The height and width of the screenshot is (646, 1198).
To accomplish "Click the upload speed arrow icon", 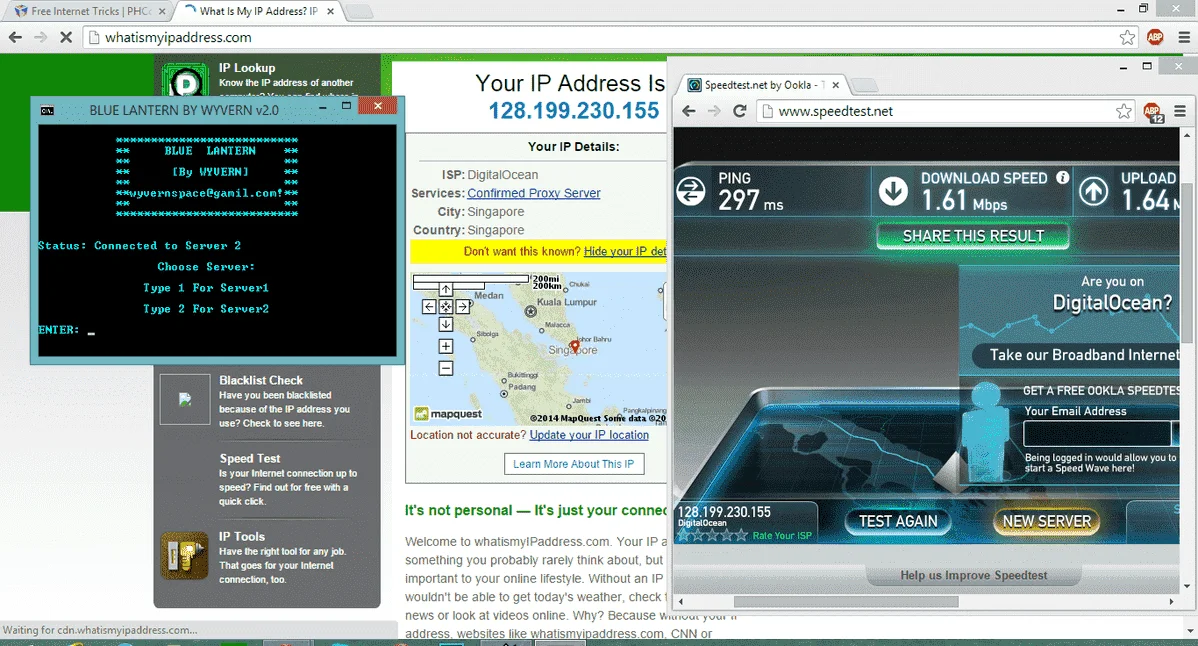I will (x=1093, y=191).
